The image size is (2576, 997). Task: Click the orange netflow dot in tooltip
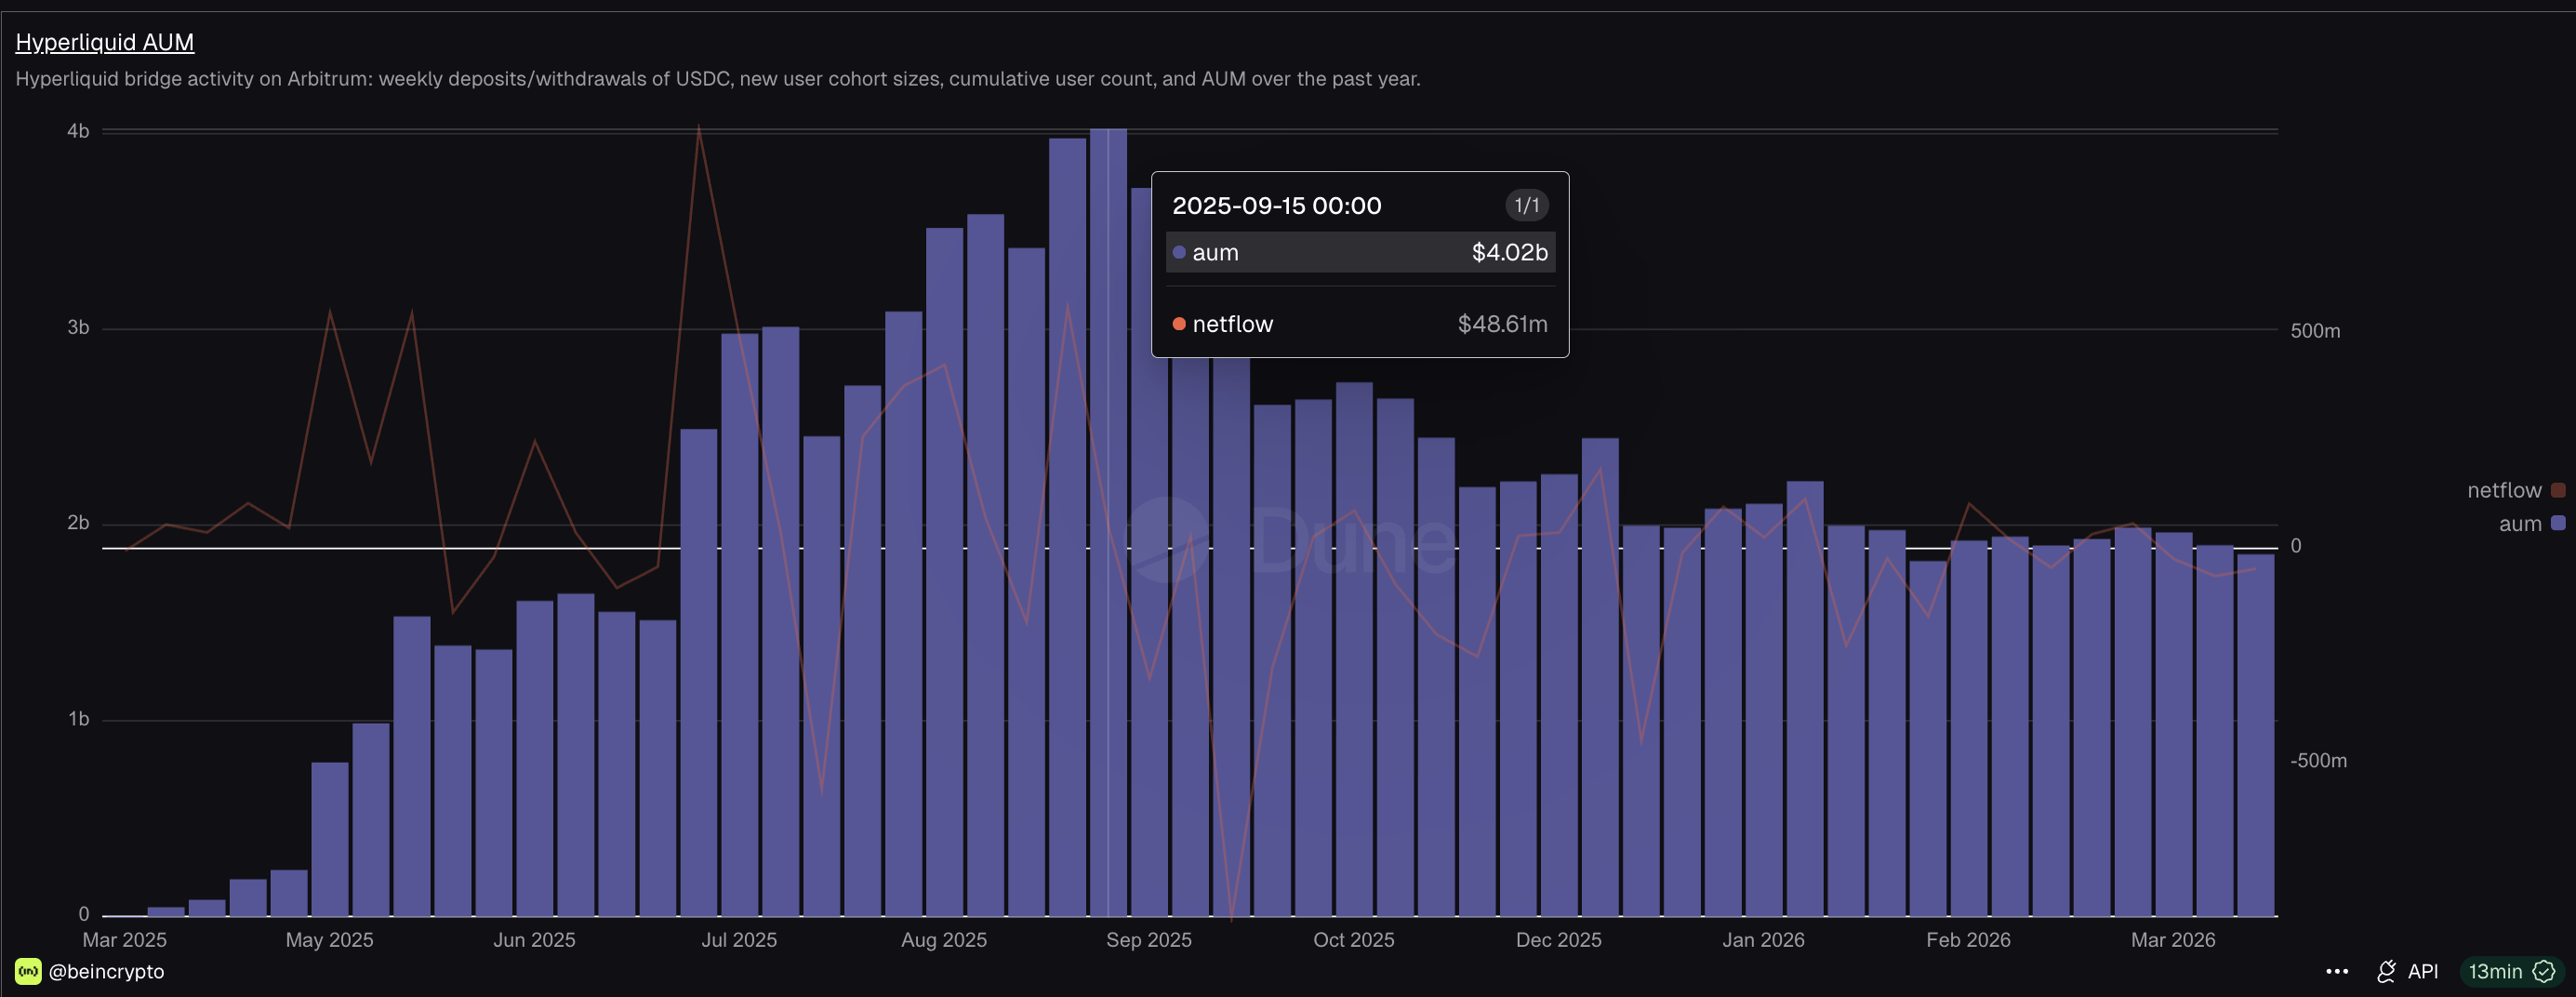pos(1179,324)
